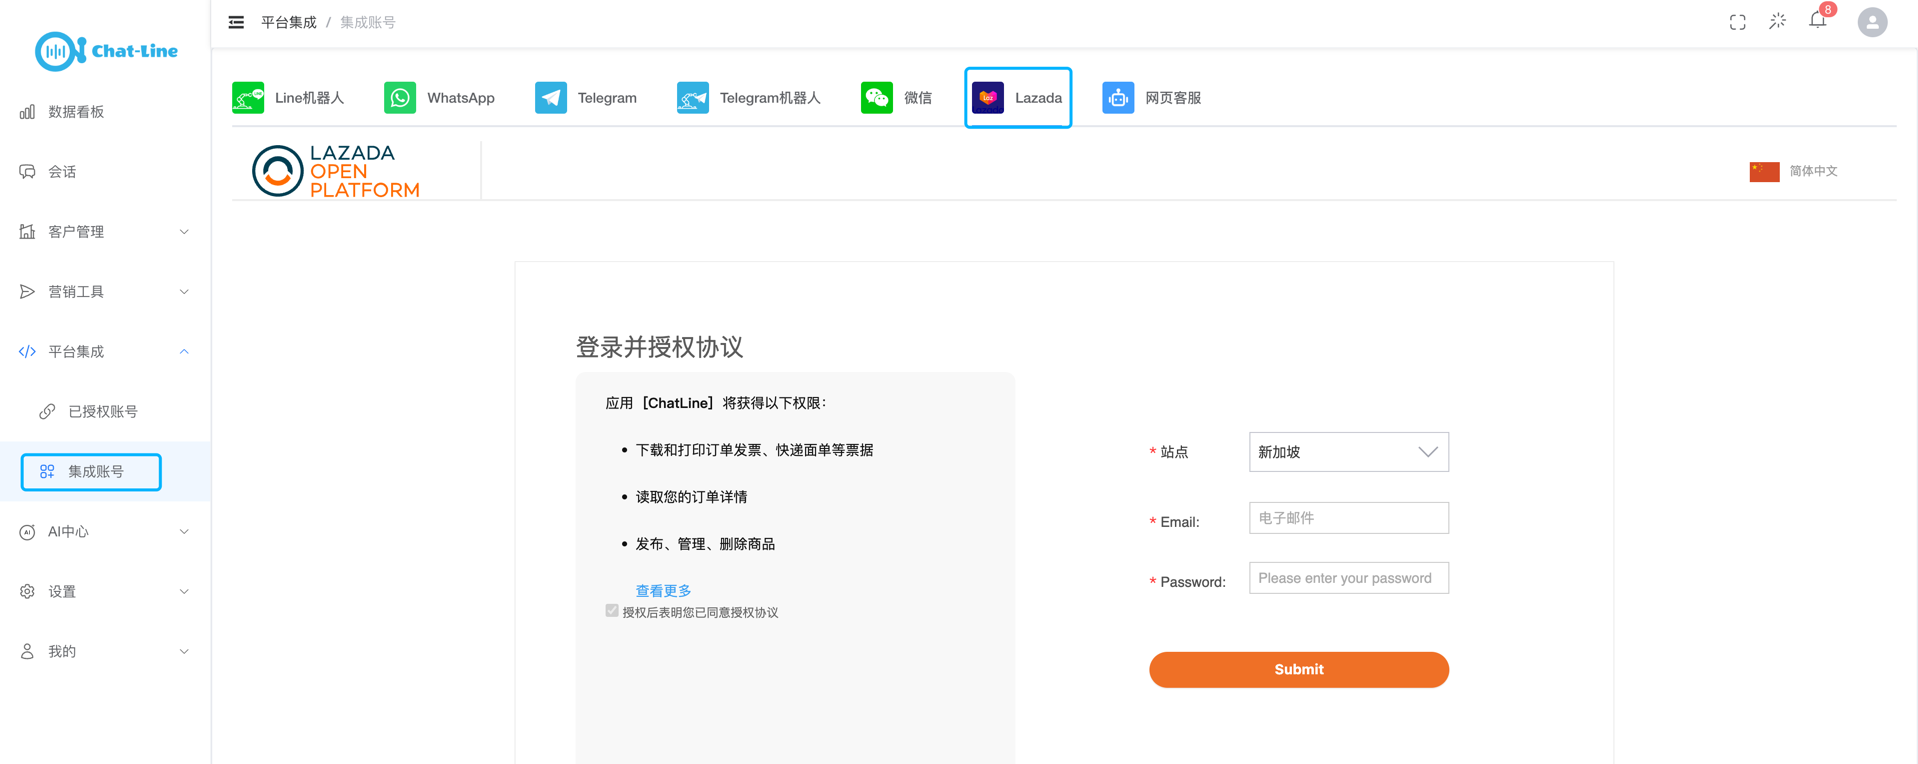Click the 设置 gear icon
Image resolution: width=1918 pixels, height=764 pixels.
27,592
